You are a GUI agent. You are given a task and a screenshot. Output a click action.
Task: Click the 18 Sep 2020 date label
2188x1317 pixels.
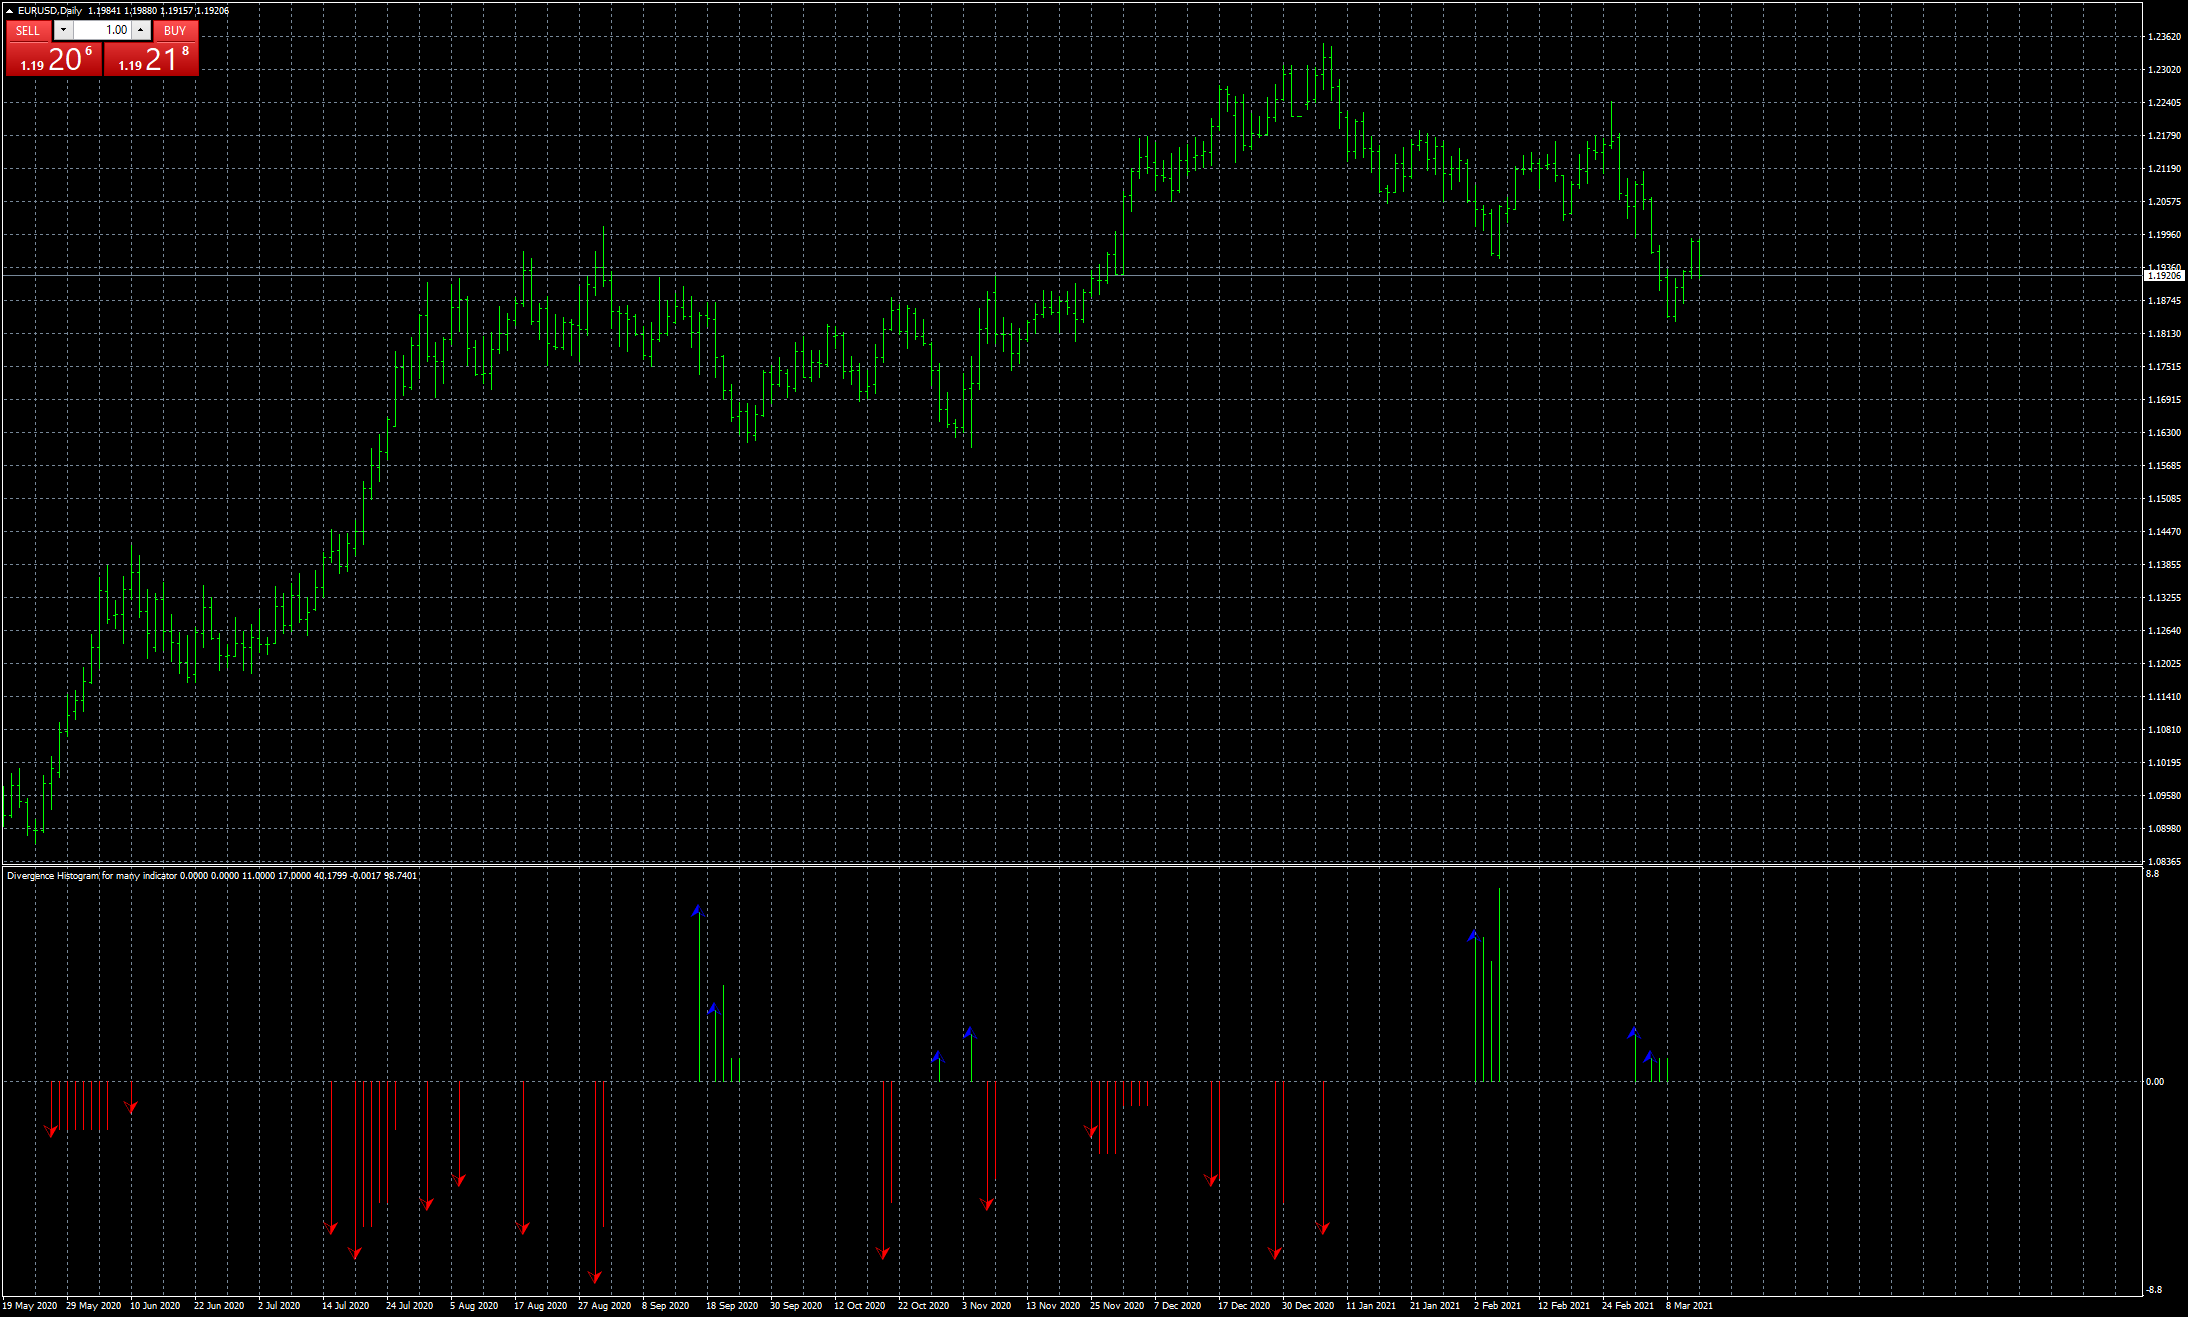732,1306
